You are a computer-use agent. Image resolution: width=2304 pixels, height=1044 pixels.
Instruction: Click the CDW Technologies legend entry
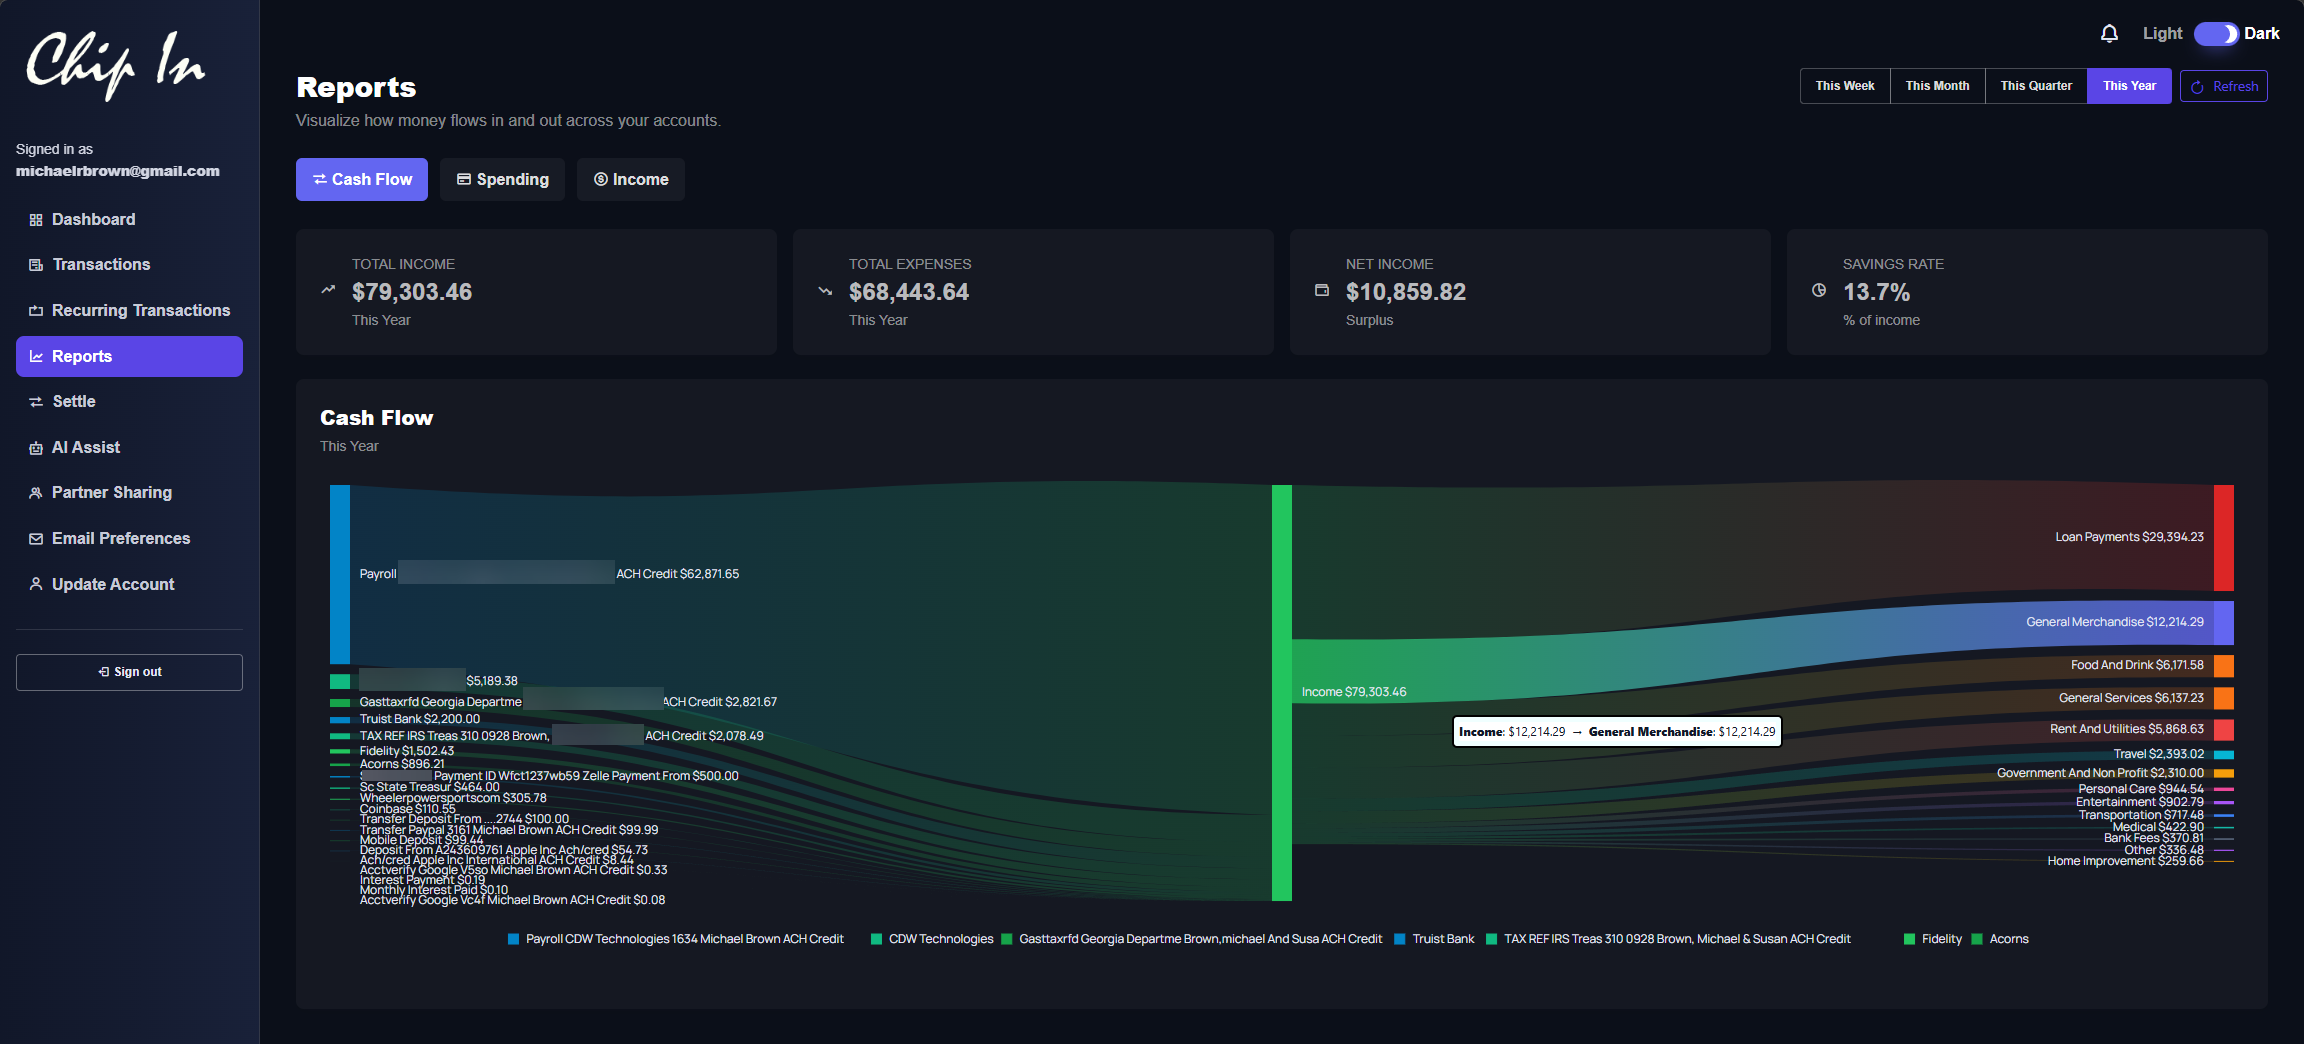click(x=932, y=939)
